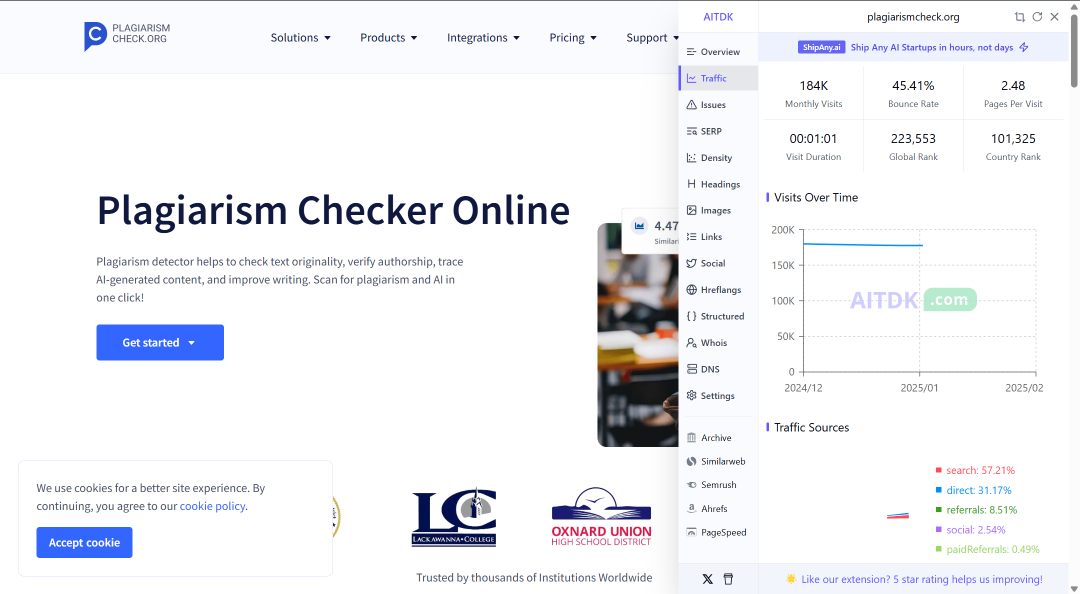Image resolution: width=1080 pixels, height=594 pixels.
Task: Open the Settings gear icon
Action: [691, 396]
